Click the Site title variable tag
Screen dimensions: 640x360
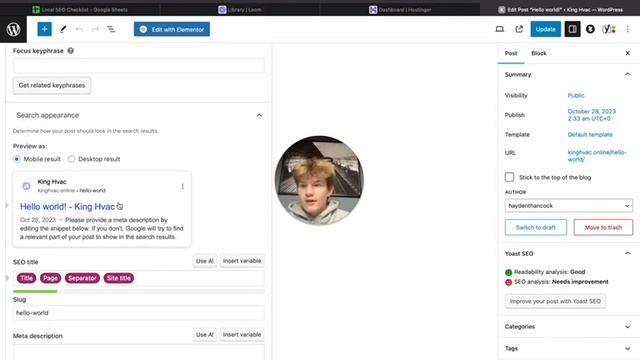(119, 278)
